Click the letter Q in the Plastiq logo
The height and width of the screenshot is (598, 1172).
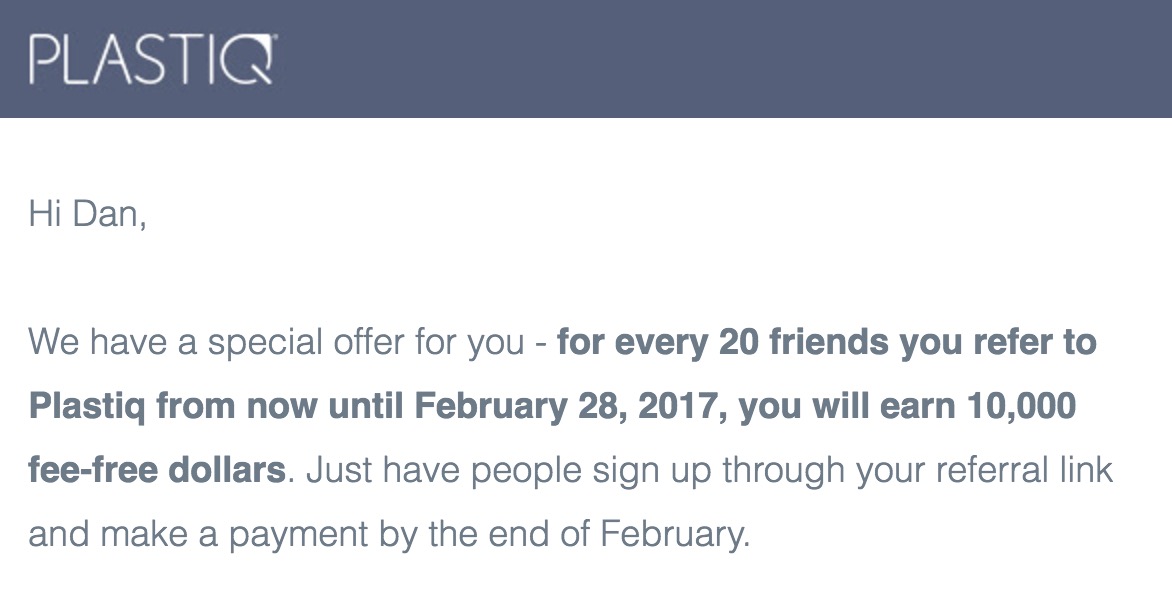click(255, 60)
